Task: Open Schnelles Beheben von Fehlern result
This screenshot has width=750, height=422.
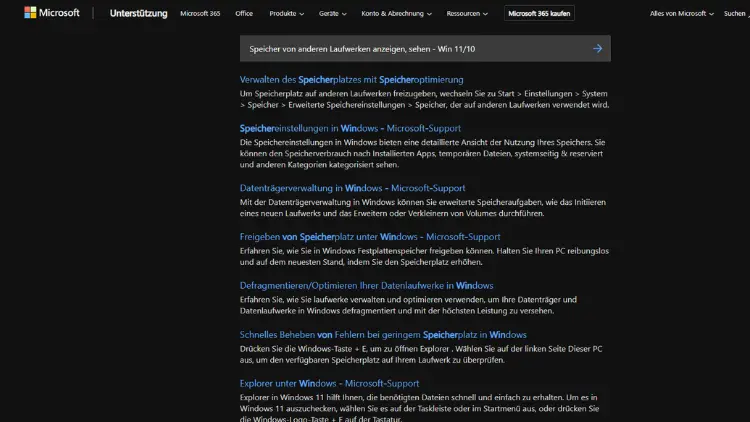Action: coord(383,334)
